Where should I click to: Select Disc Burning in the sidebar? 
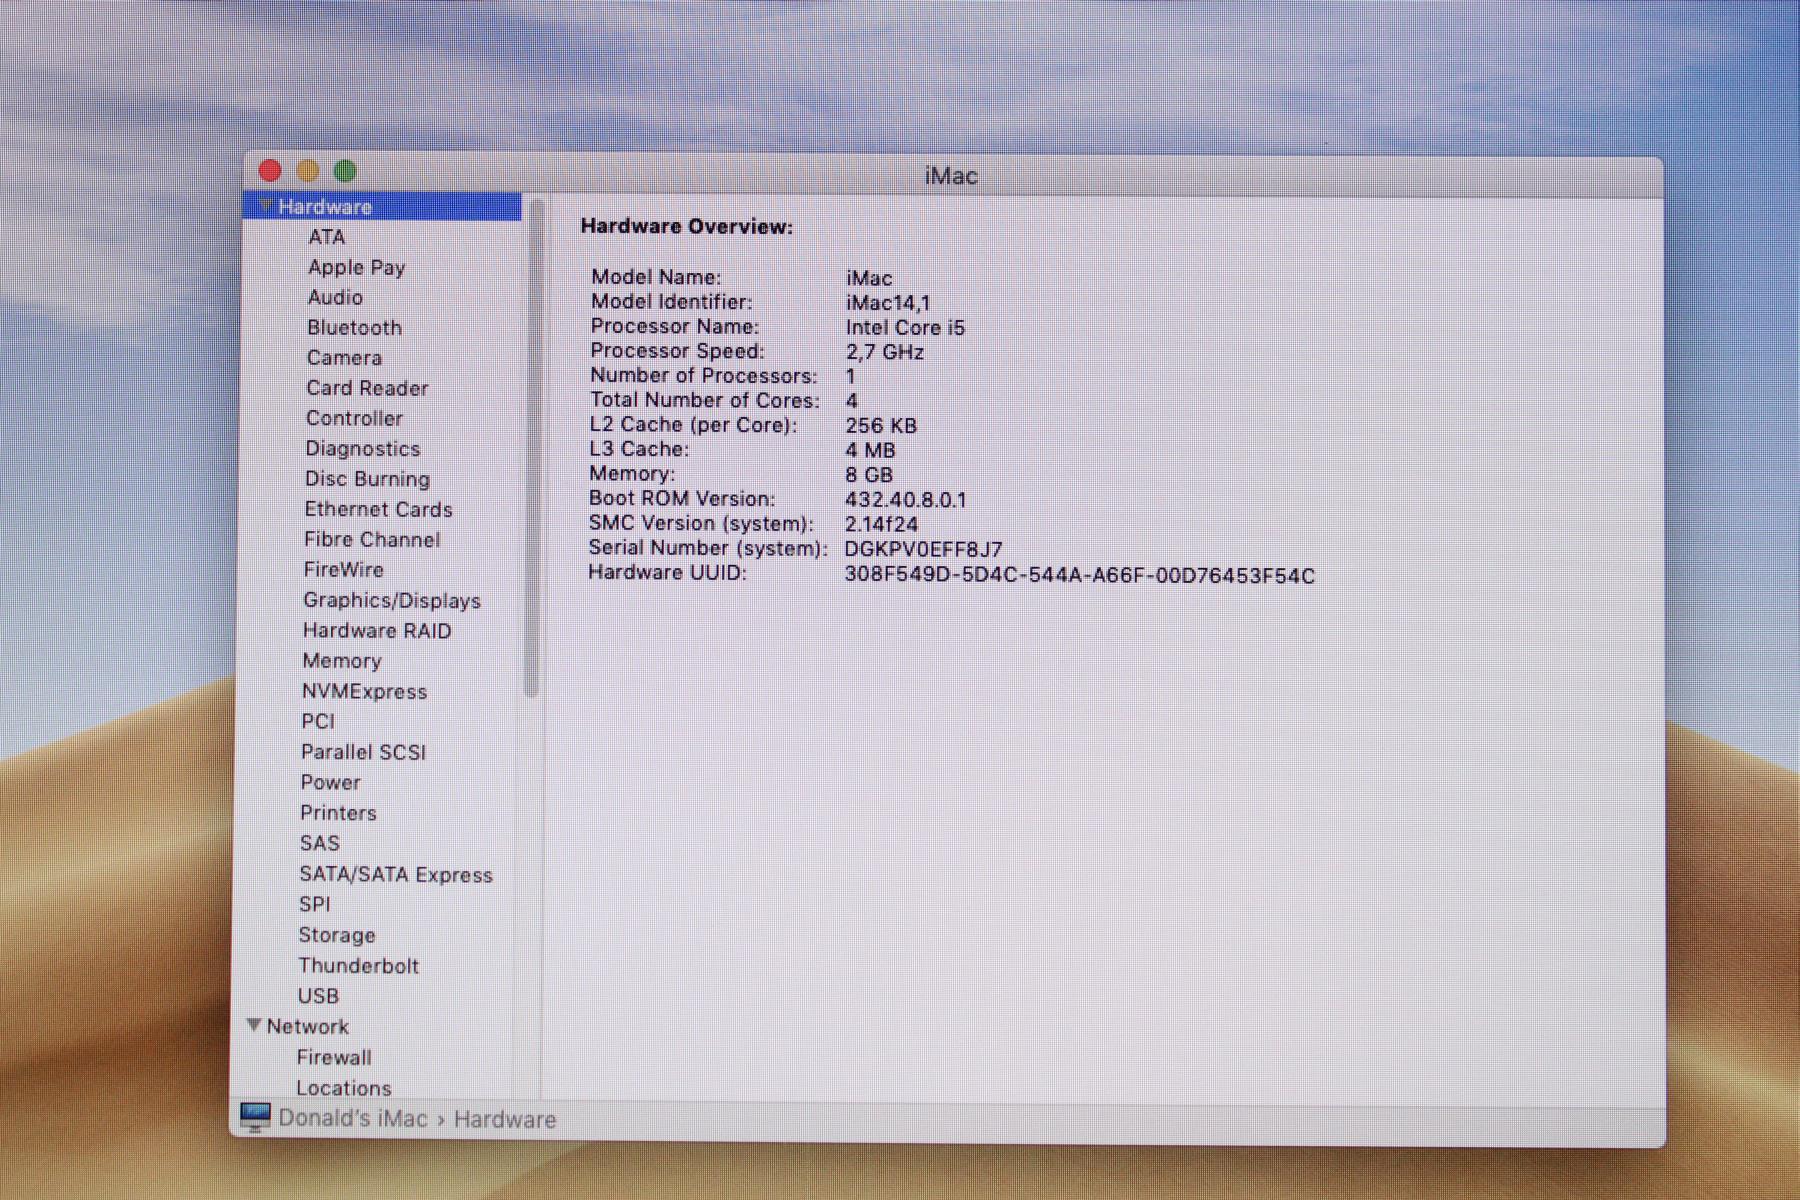tap(367, 479)
